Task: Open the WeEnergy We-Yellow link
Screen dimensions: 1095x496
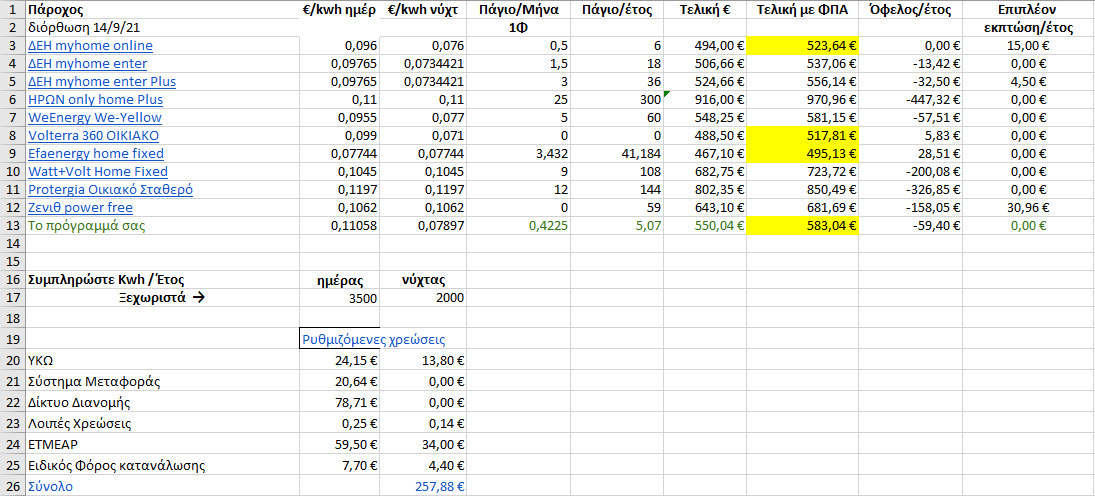Action: [95, 117]
